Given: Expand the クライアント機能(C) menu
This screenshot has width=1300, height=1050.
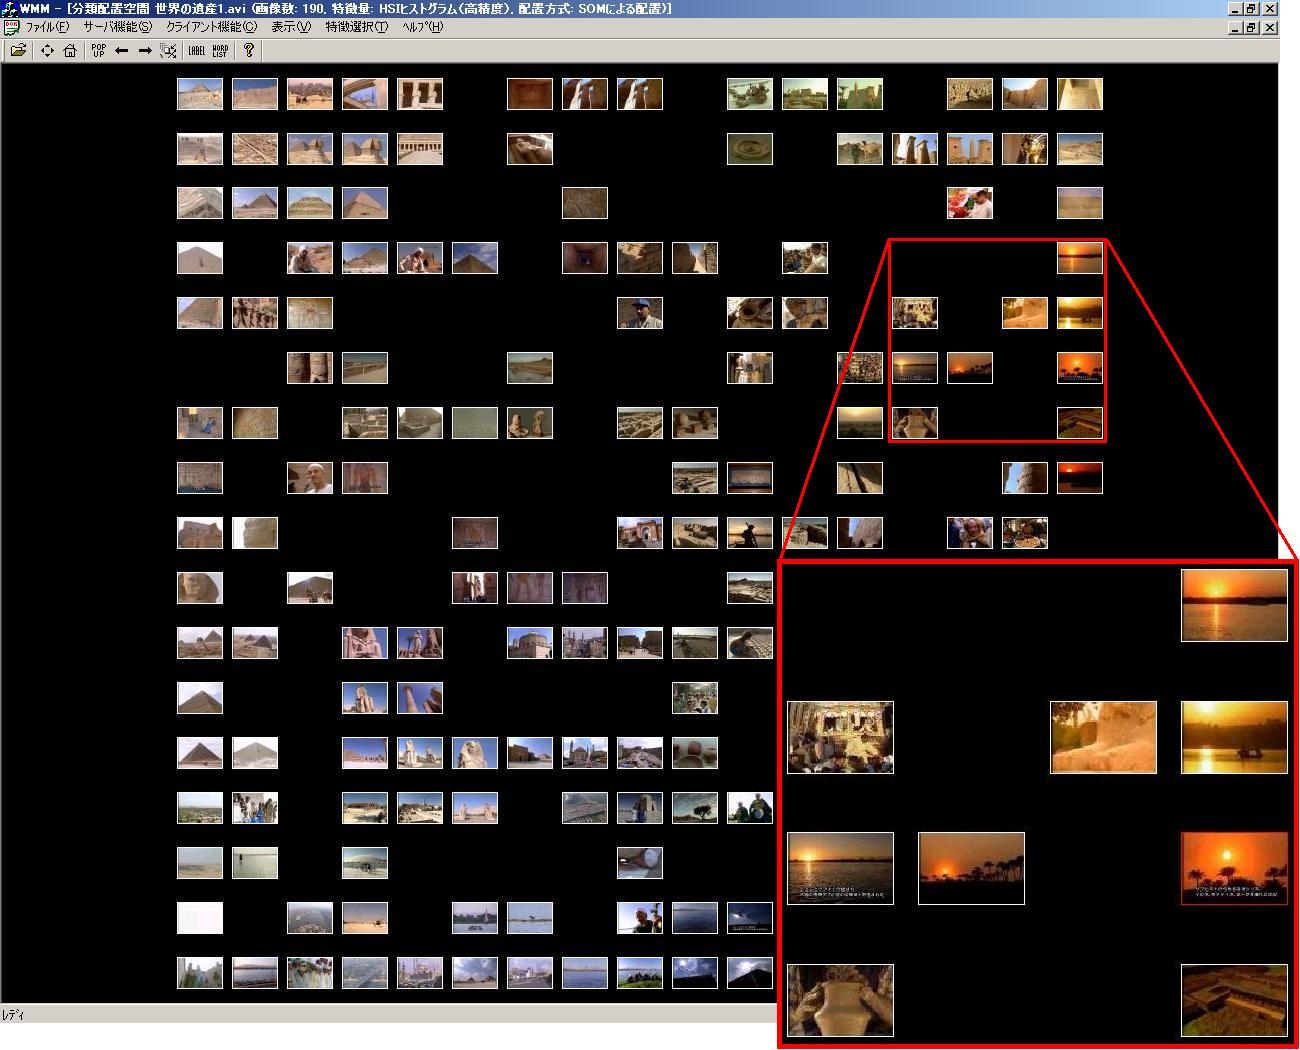Looking at the screenshot, I should pyautogui.click(x=211, y=27).
